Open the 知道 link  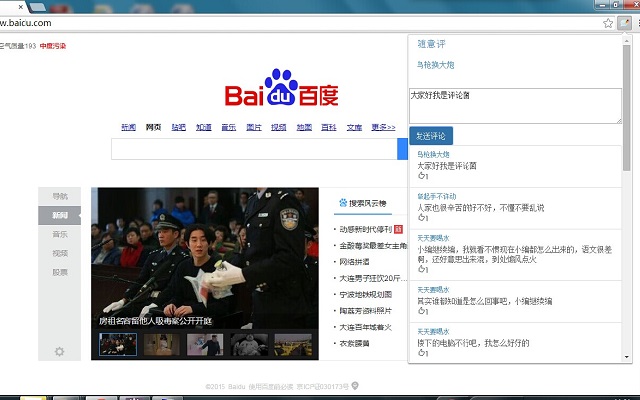point(204,127)
